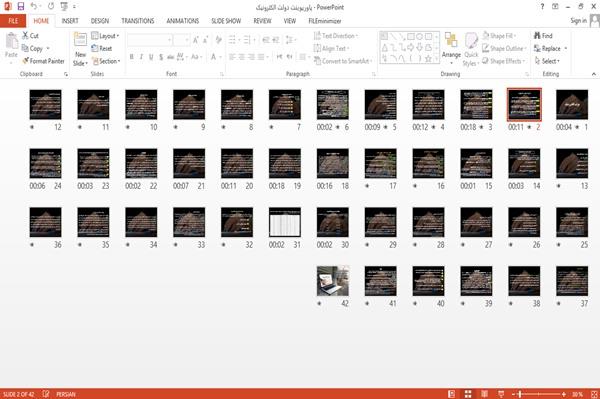Viewport: 600px width, 399px height.
Task: Click the Arrange button
Action: point(452,48)
